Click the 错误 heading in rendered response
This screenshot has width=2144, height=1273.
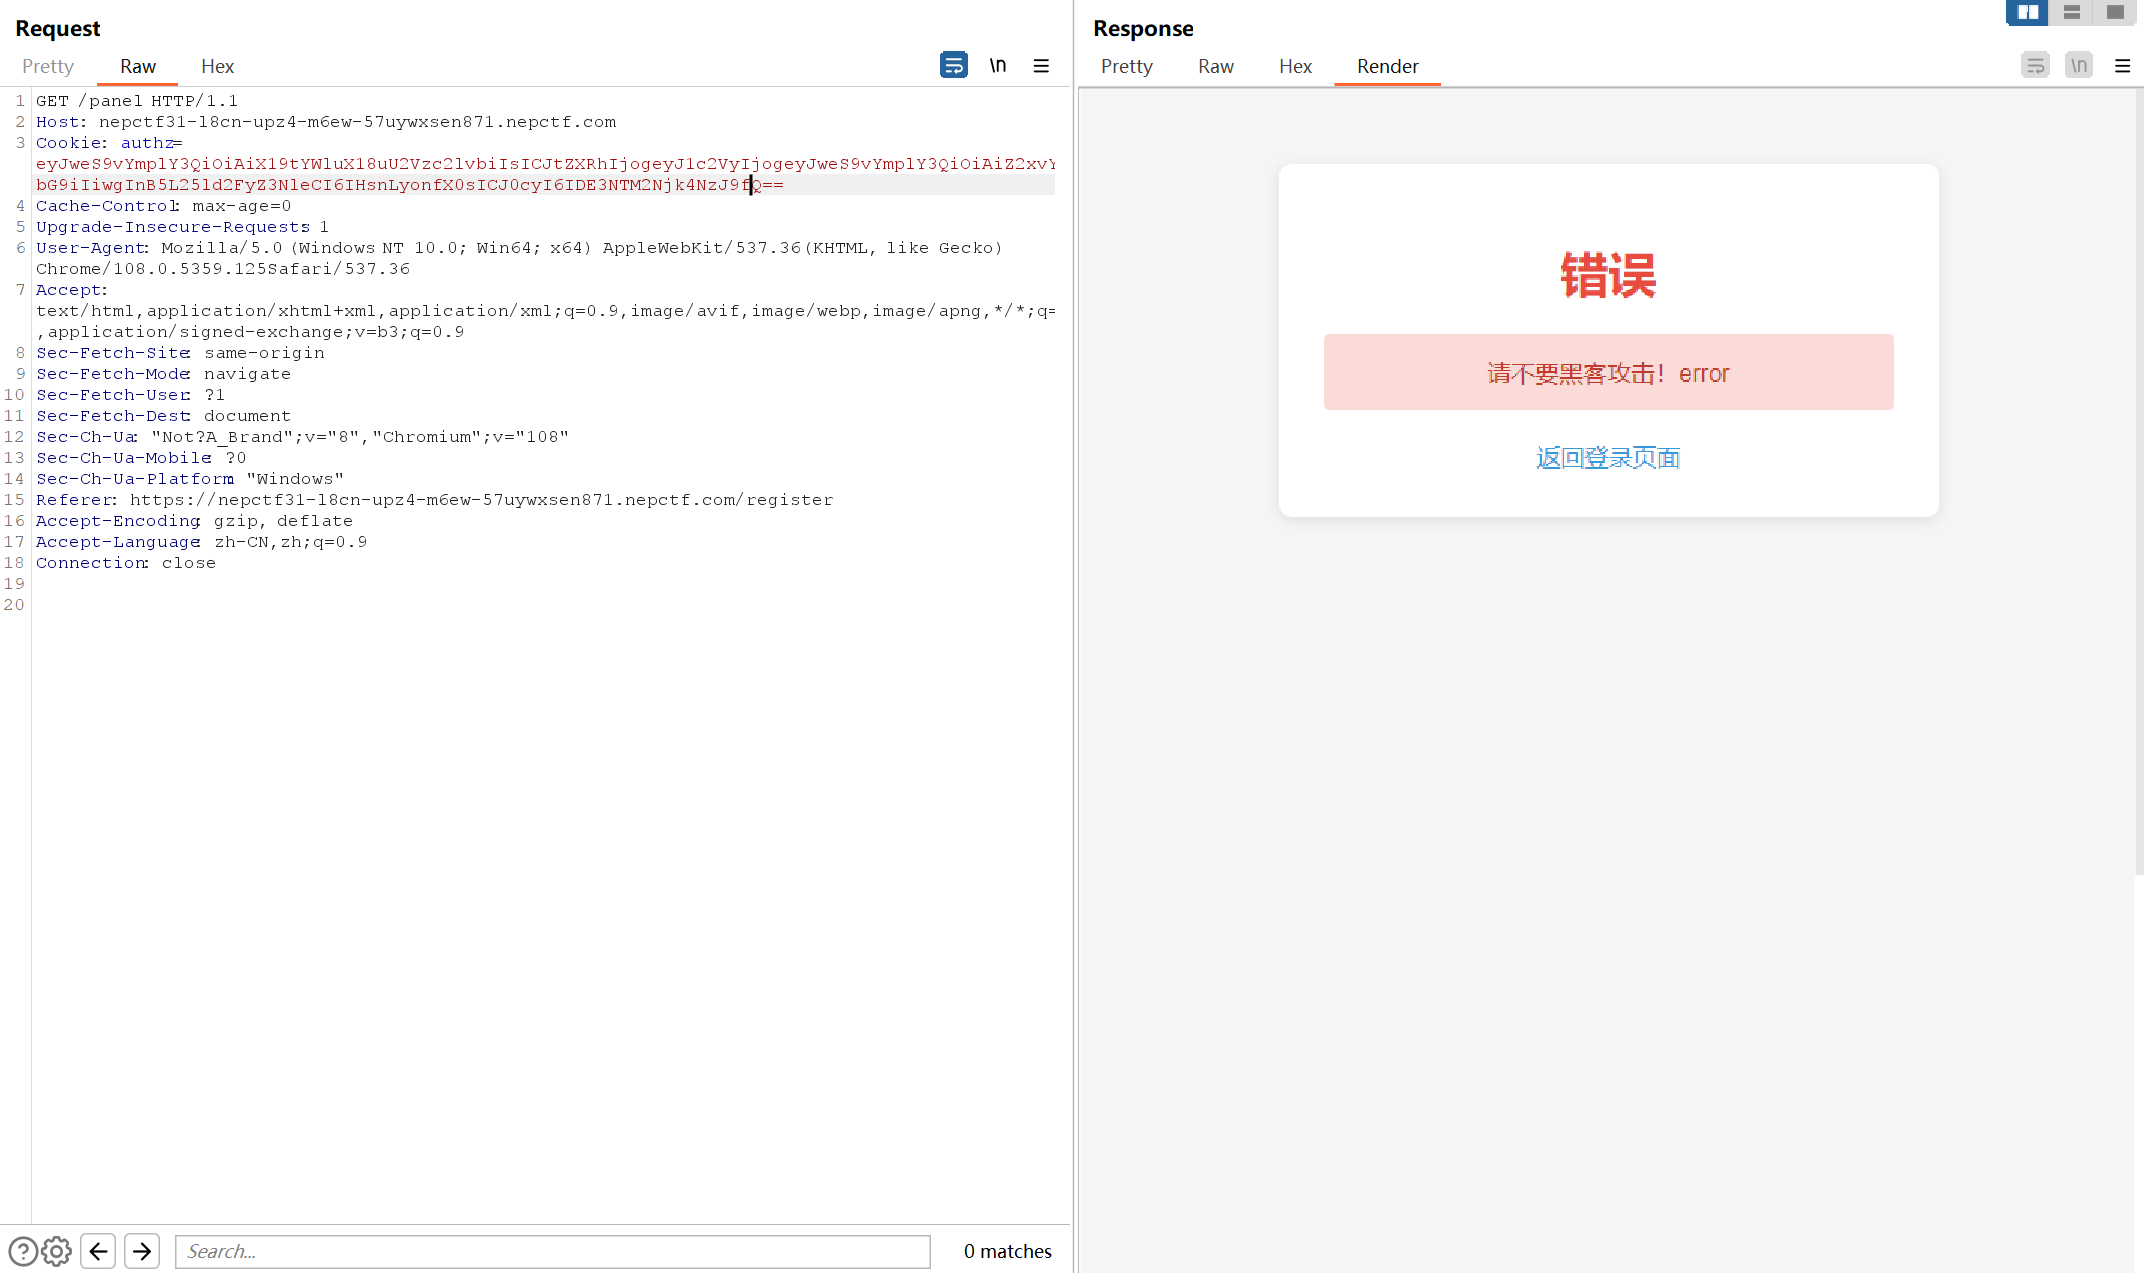[x=1608, y=275]
